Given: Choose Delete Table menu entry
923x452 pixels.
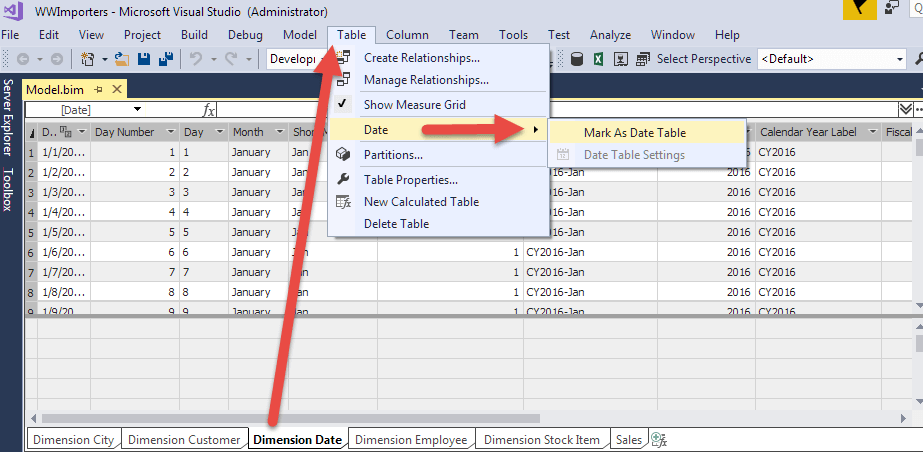Looking at the screenshot, I should (439, 224).
